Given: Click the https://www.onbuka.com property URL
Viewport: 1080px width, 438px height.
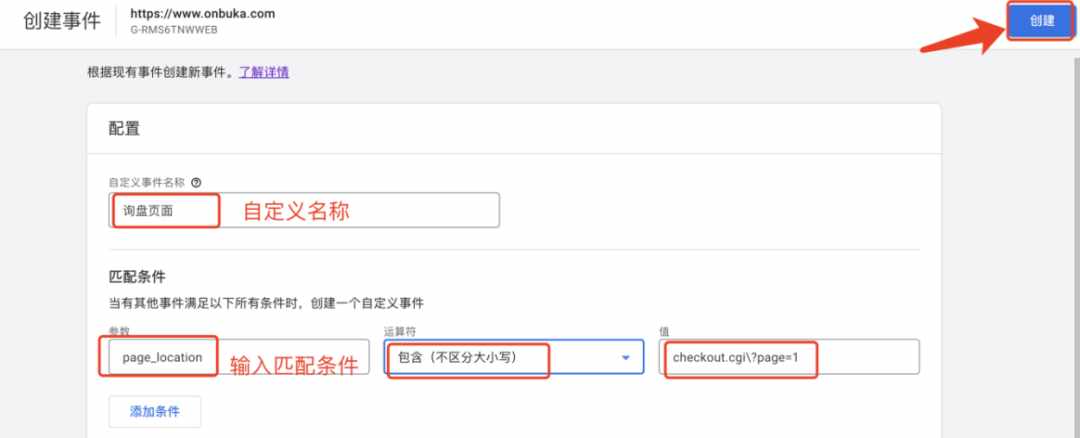Looking at the screenshot, I should 202,14.
